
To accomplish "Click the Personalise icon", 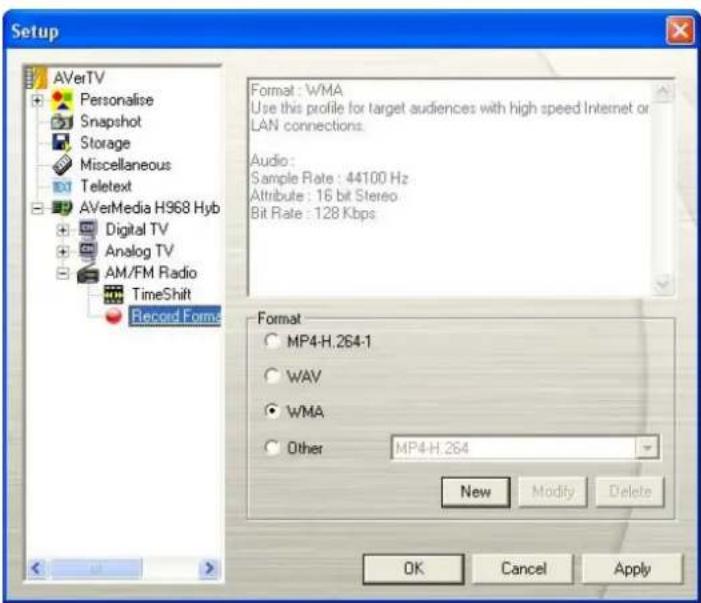I will [x=62, y=100].
